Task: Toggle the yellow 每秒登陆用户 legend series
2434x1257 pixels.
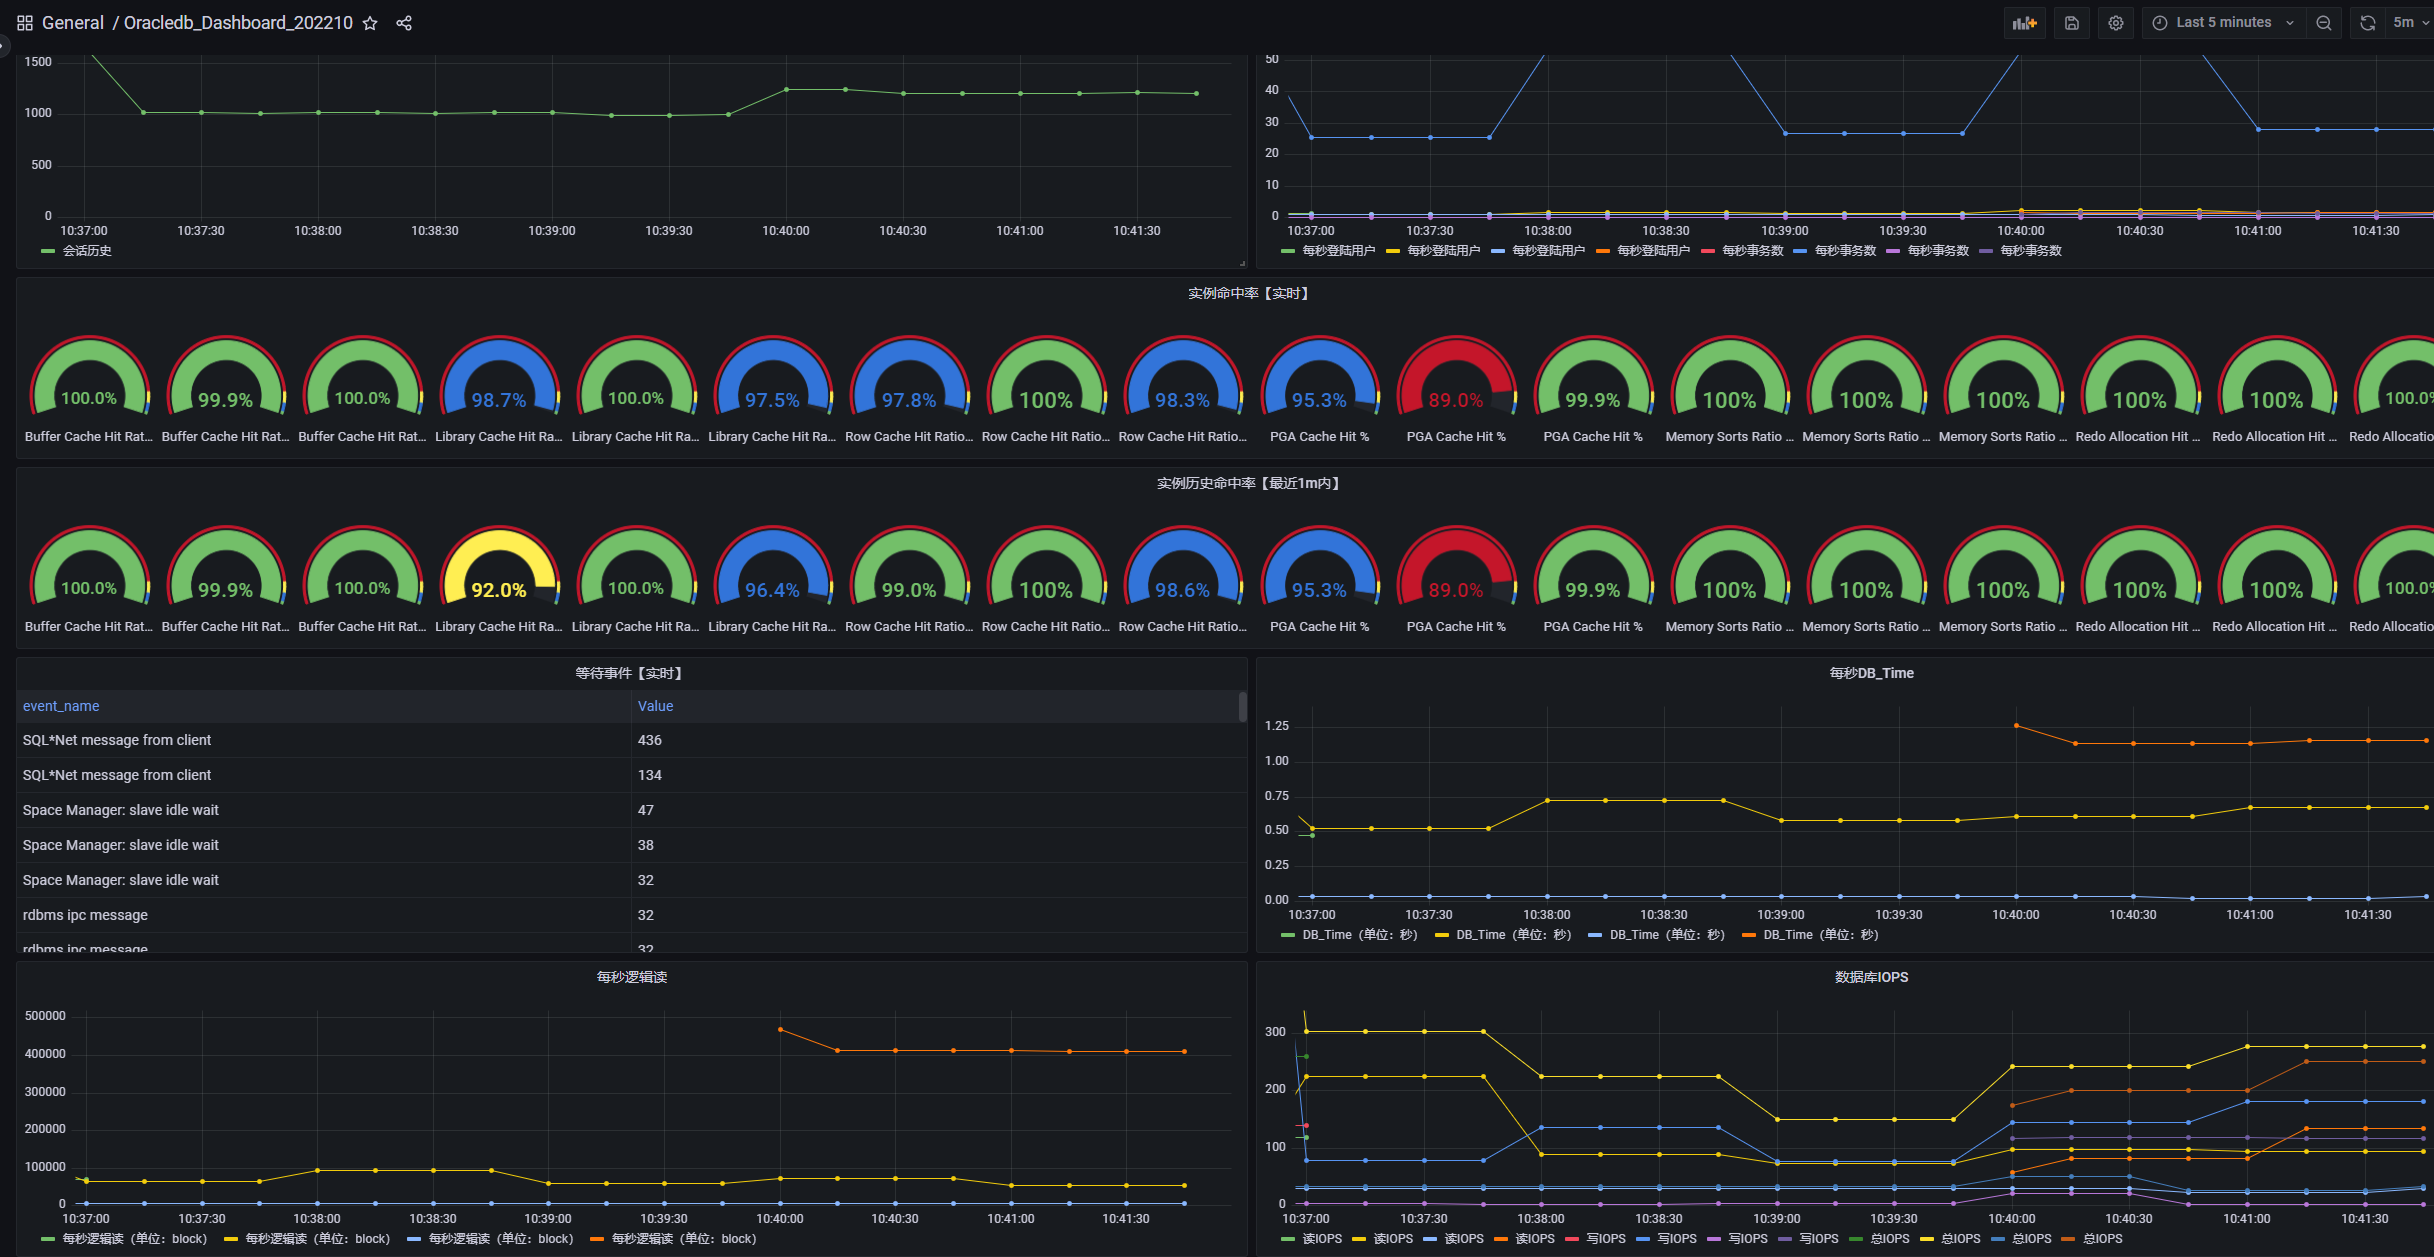Action: click(1443, 251)
